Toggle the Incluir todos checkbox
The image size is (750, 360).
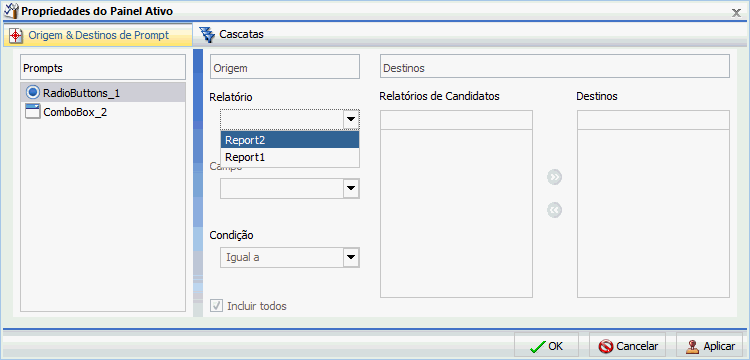coord(217,306)
